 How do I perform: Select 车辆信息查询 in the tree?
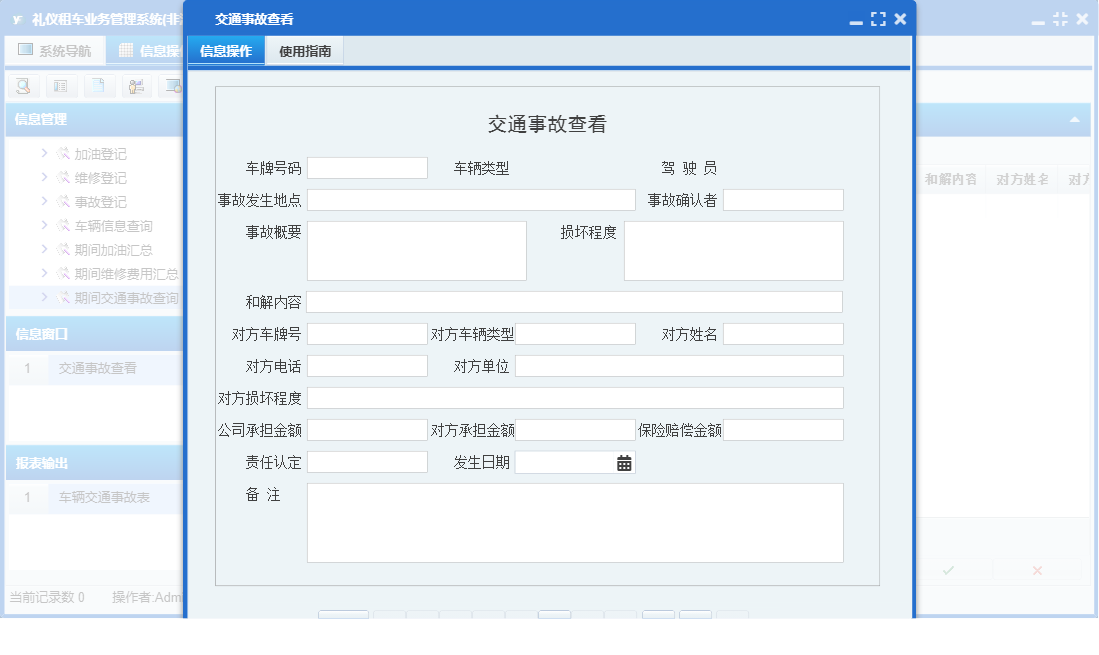click(113, 226)
